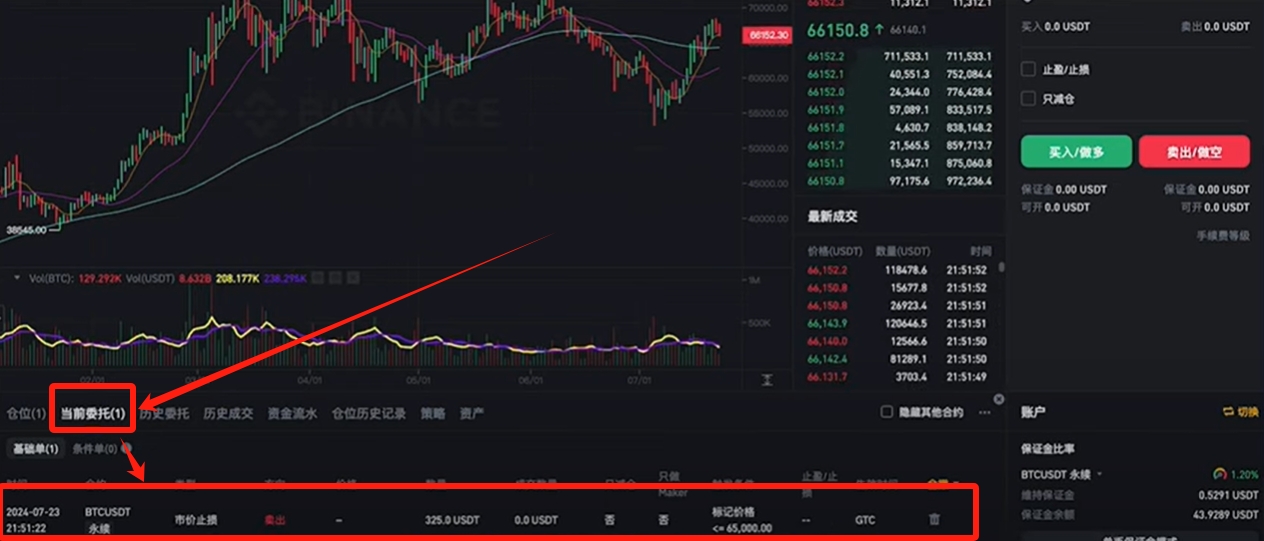Image resolution: width=1264 pixels, height=541 pixels.
Task: Click the 1.20% margin ratio value
Action: coord(1245,474)
